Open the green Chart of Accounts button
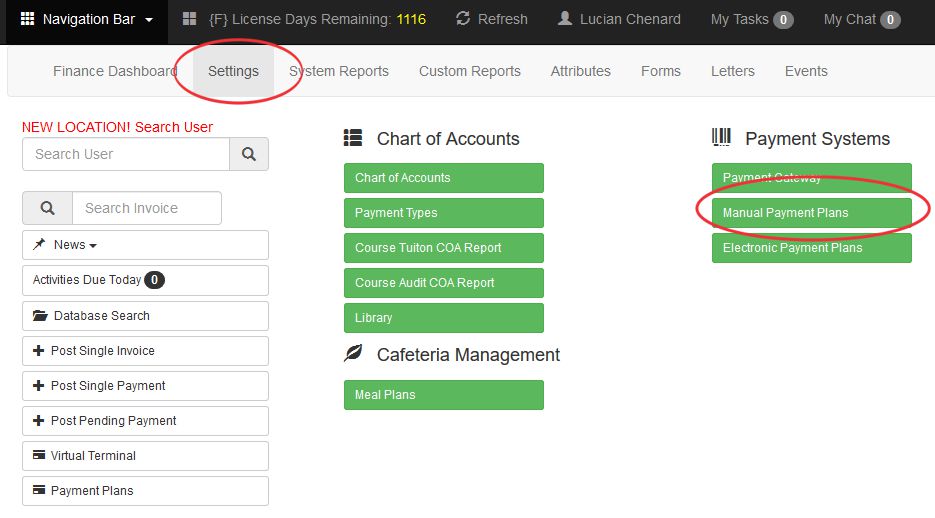Viewport: 935px width, 518px height. [x=444, y=178]
